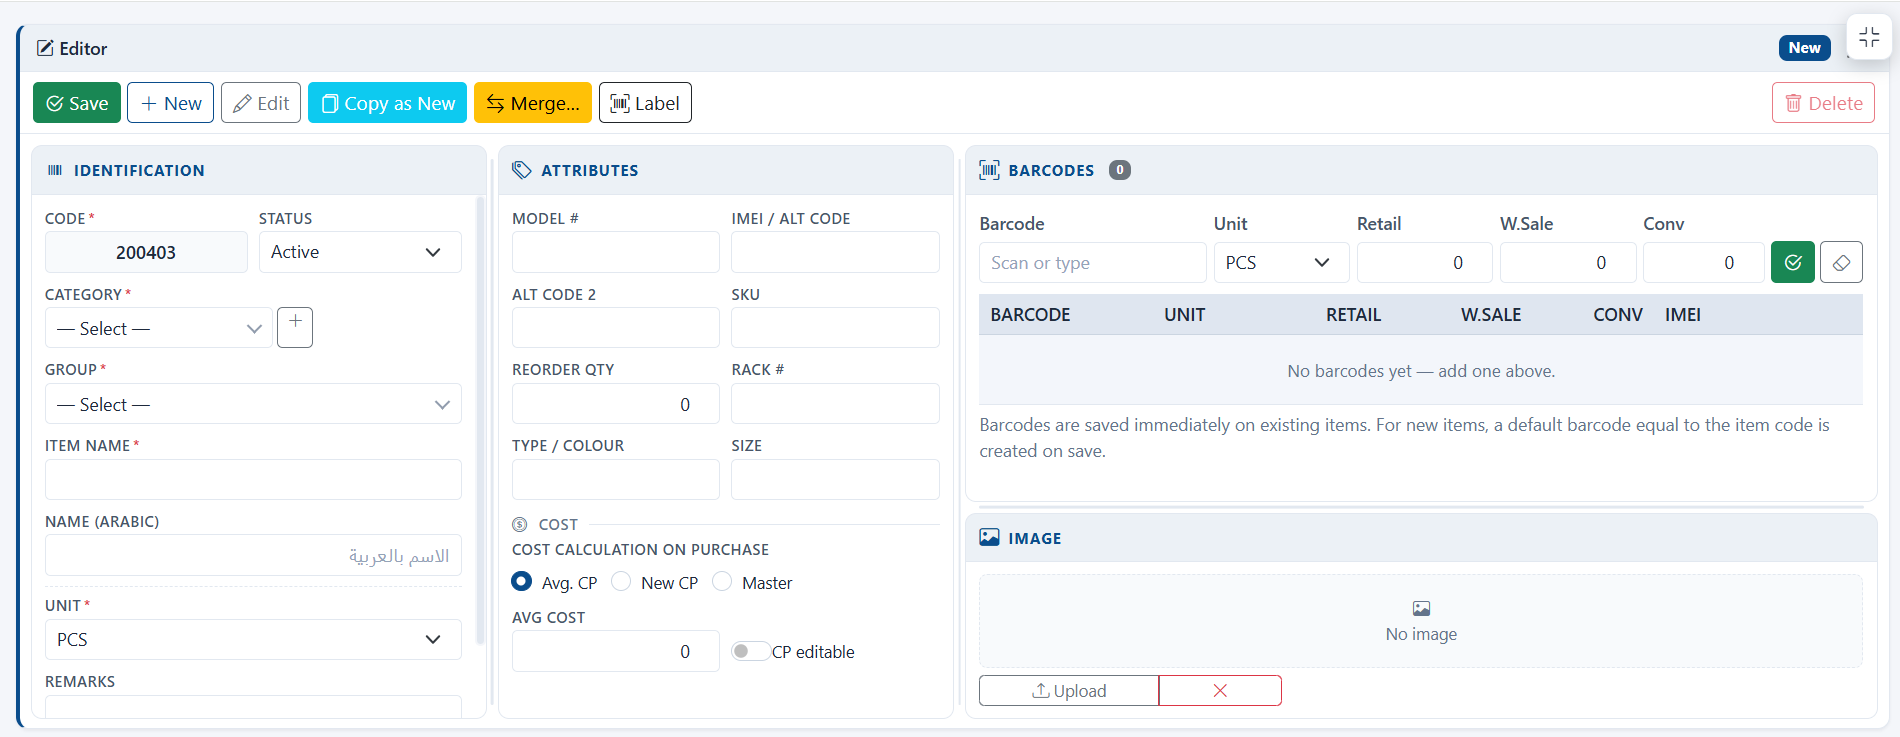Confirm barcode entry with green check icon
Screen dimensions: 1900x737
(x=1793, y=262)
